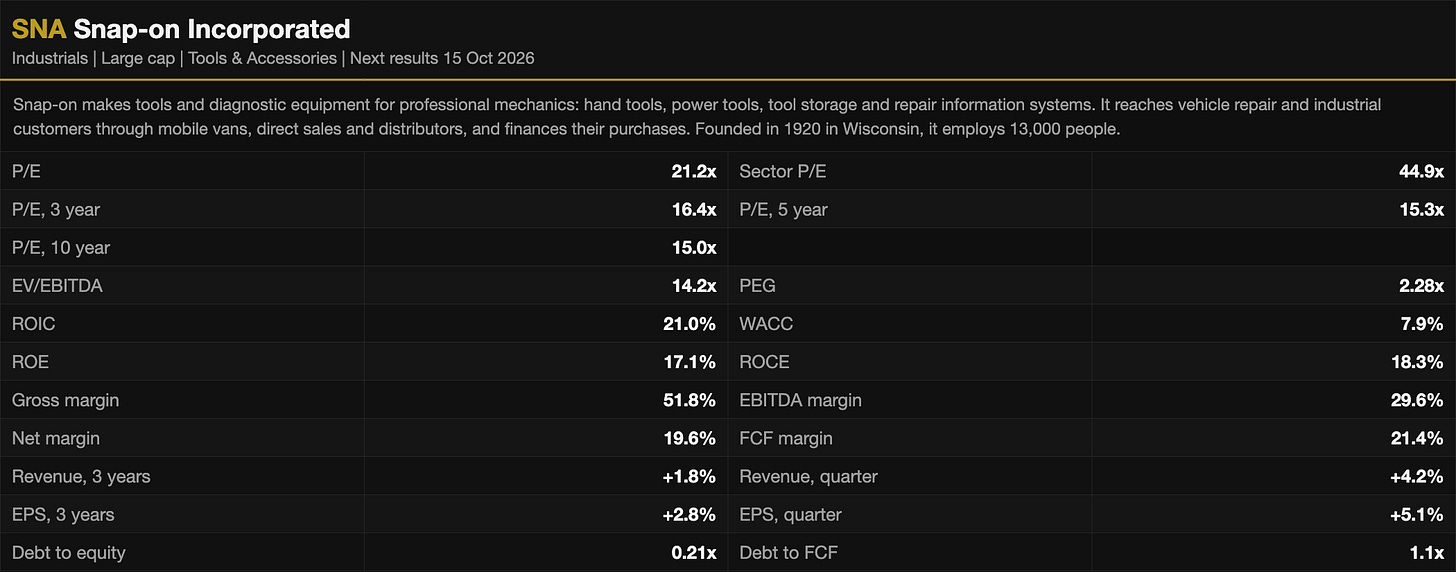
Task: Select the +5.1% EPS value
Action: 1418,514
